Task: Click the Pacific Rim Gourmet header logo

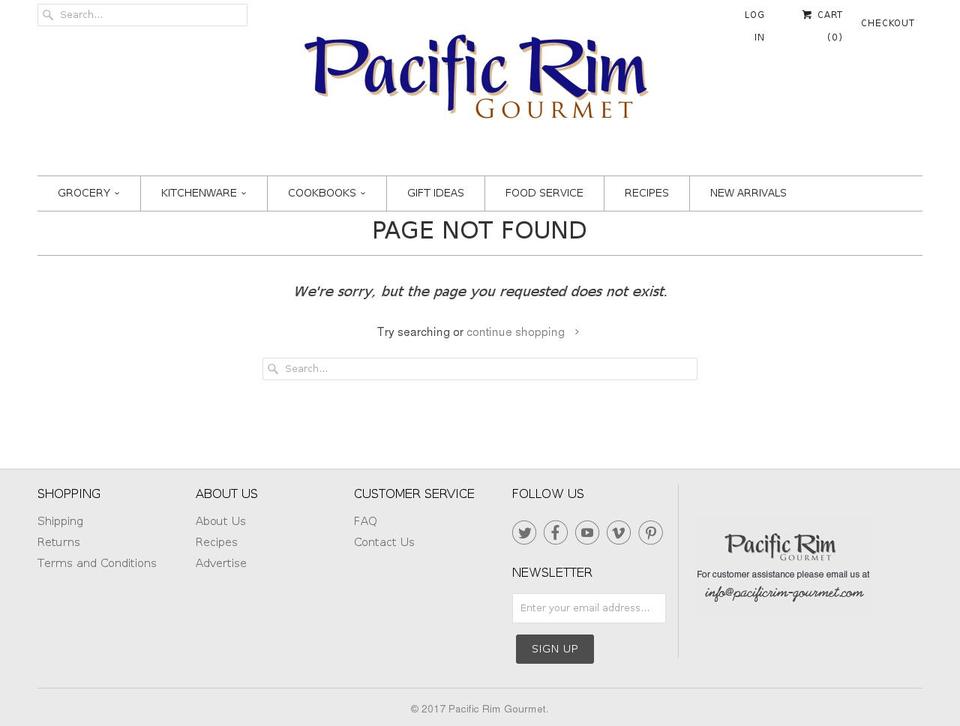Action: point(476,77)
